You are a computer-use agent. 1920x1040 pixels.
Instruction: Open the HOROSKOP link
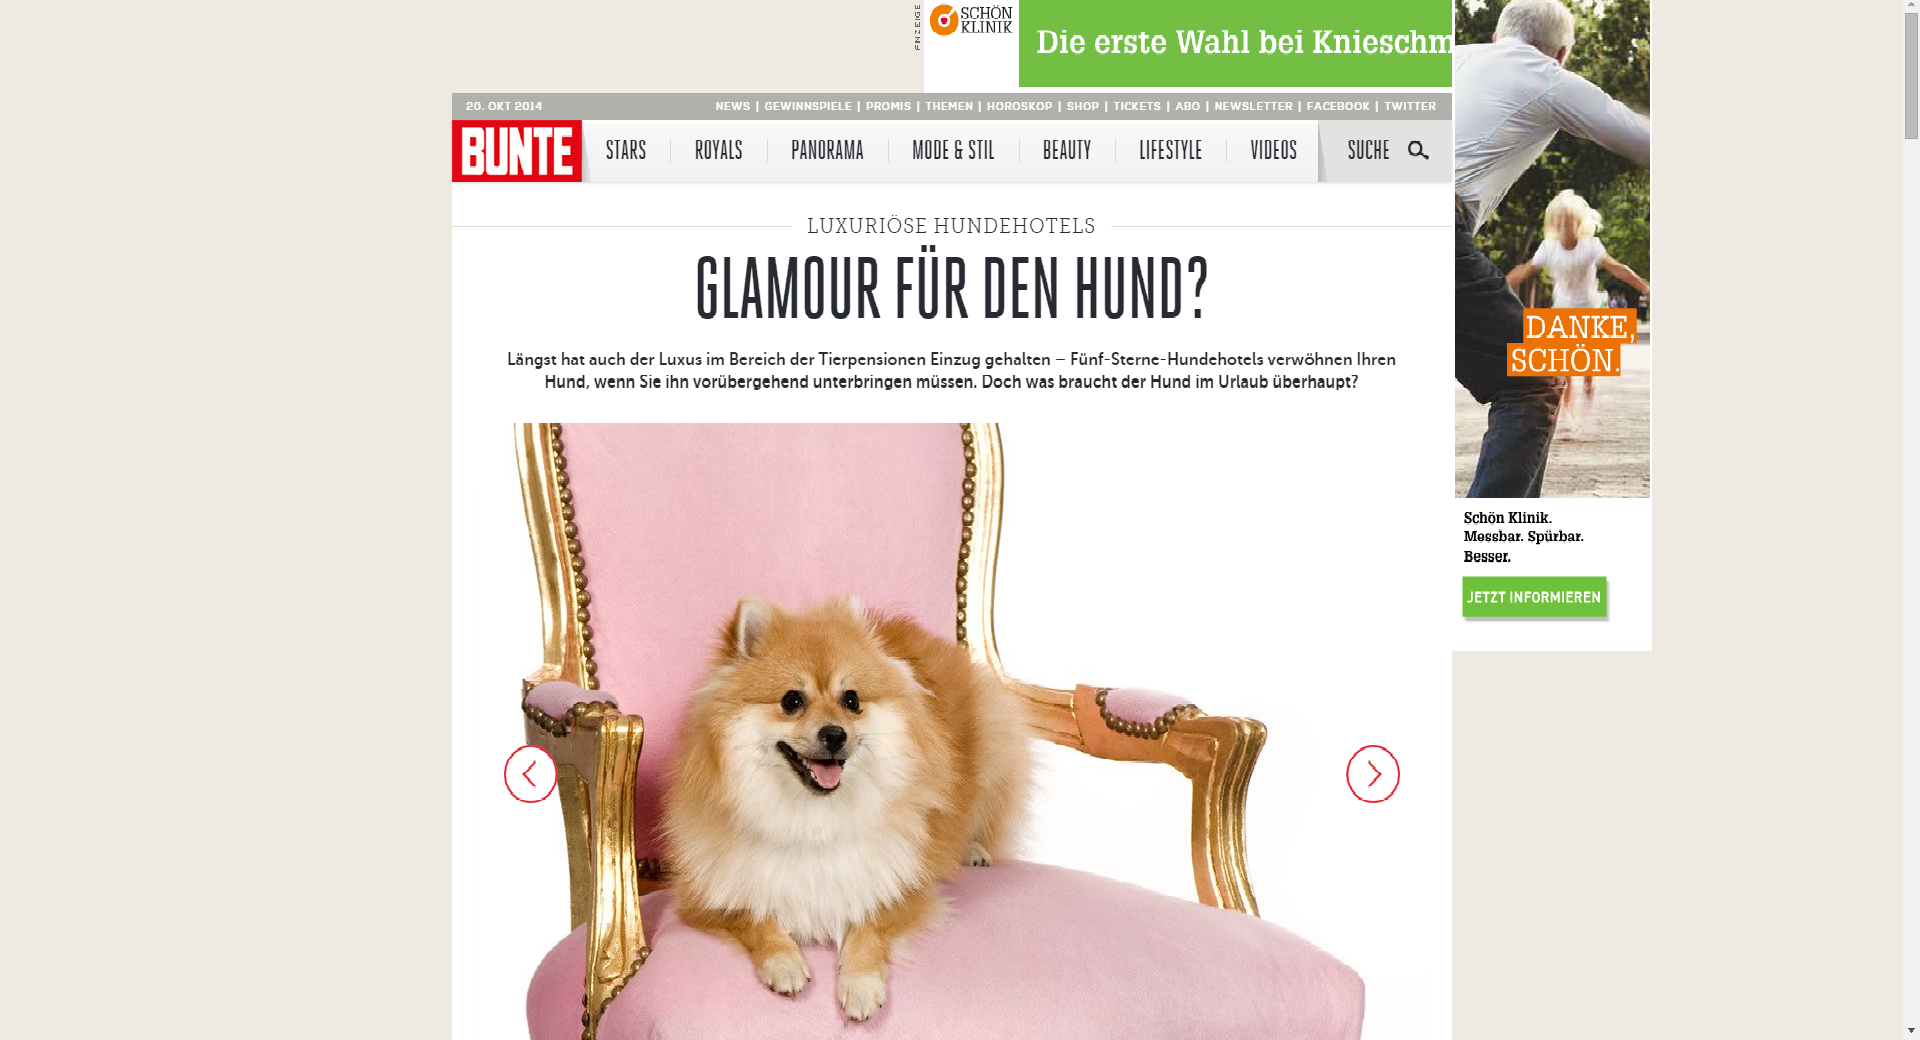coord(1019,106)
